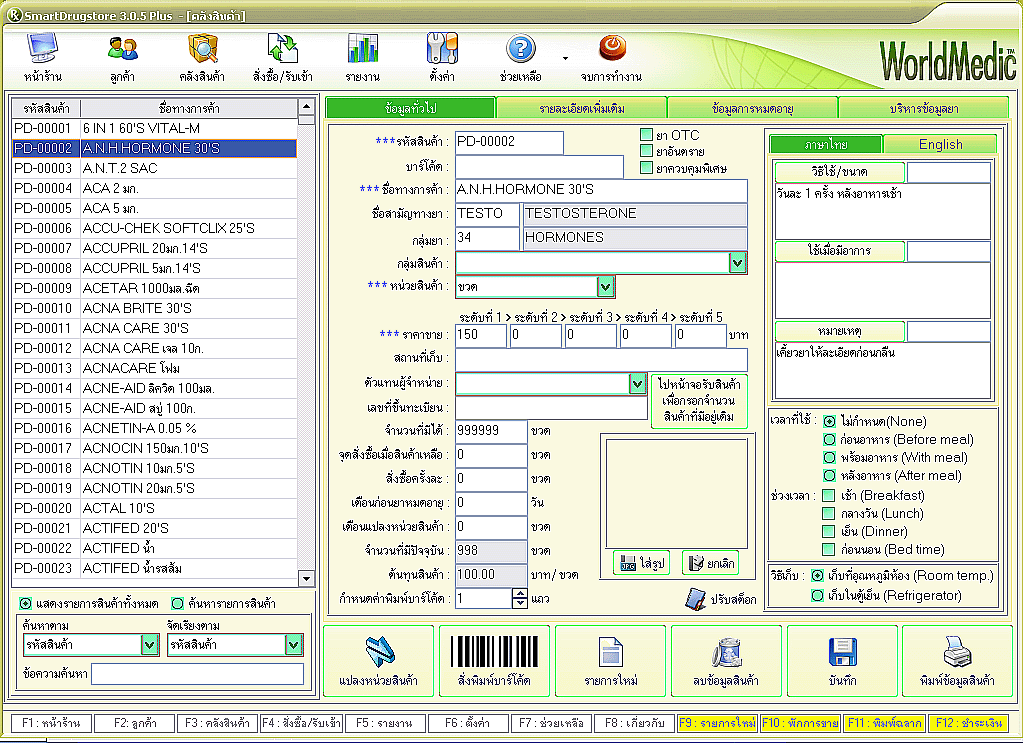The image size is (1023, 743).
Task: Toggle the ยาควบคุมพิเศษ checkbox
Action: click(x=647, y=168)
